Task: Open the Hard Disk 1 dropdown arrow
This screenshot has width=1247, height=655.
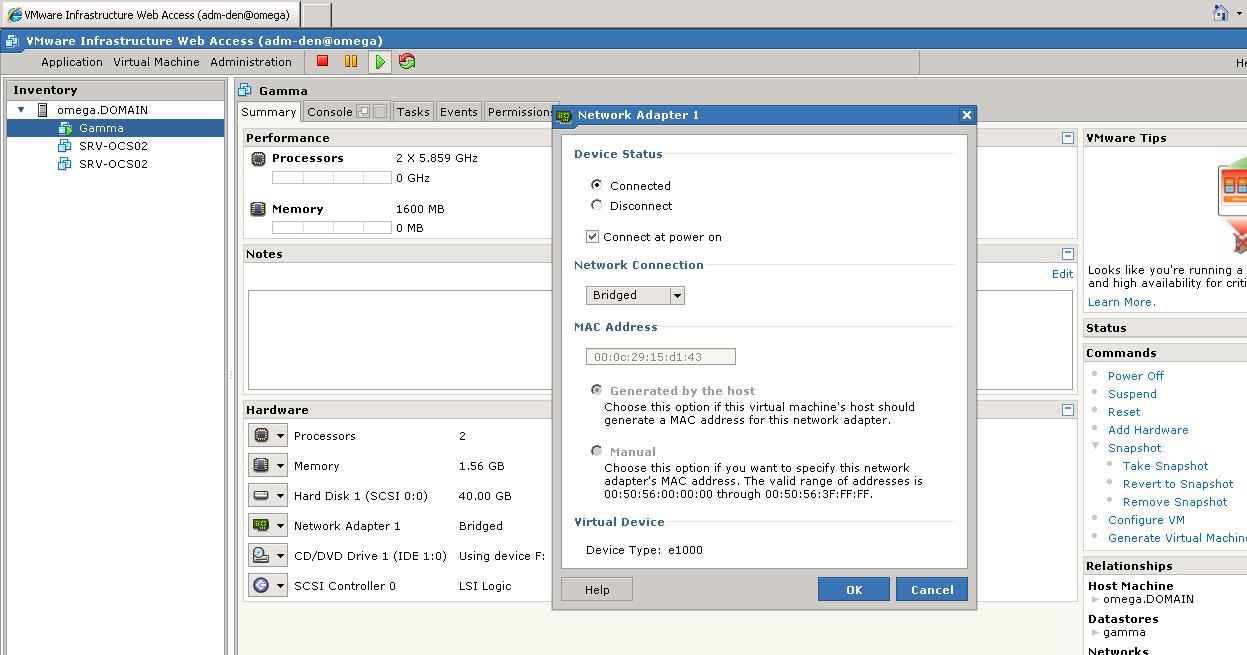Action: pos(281,496)
